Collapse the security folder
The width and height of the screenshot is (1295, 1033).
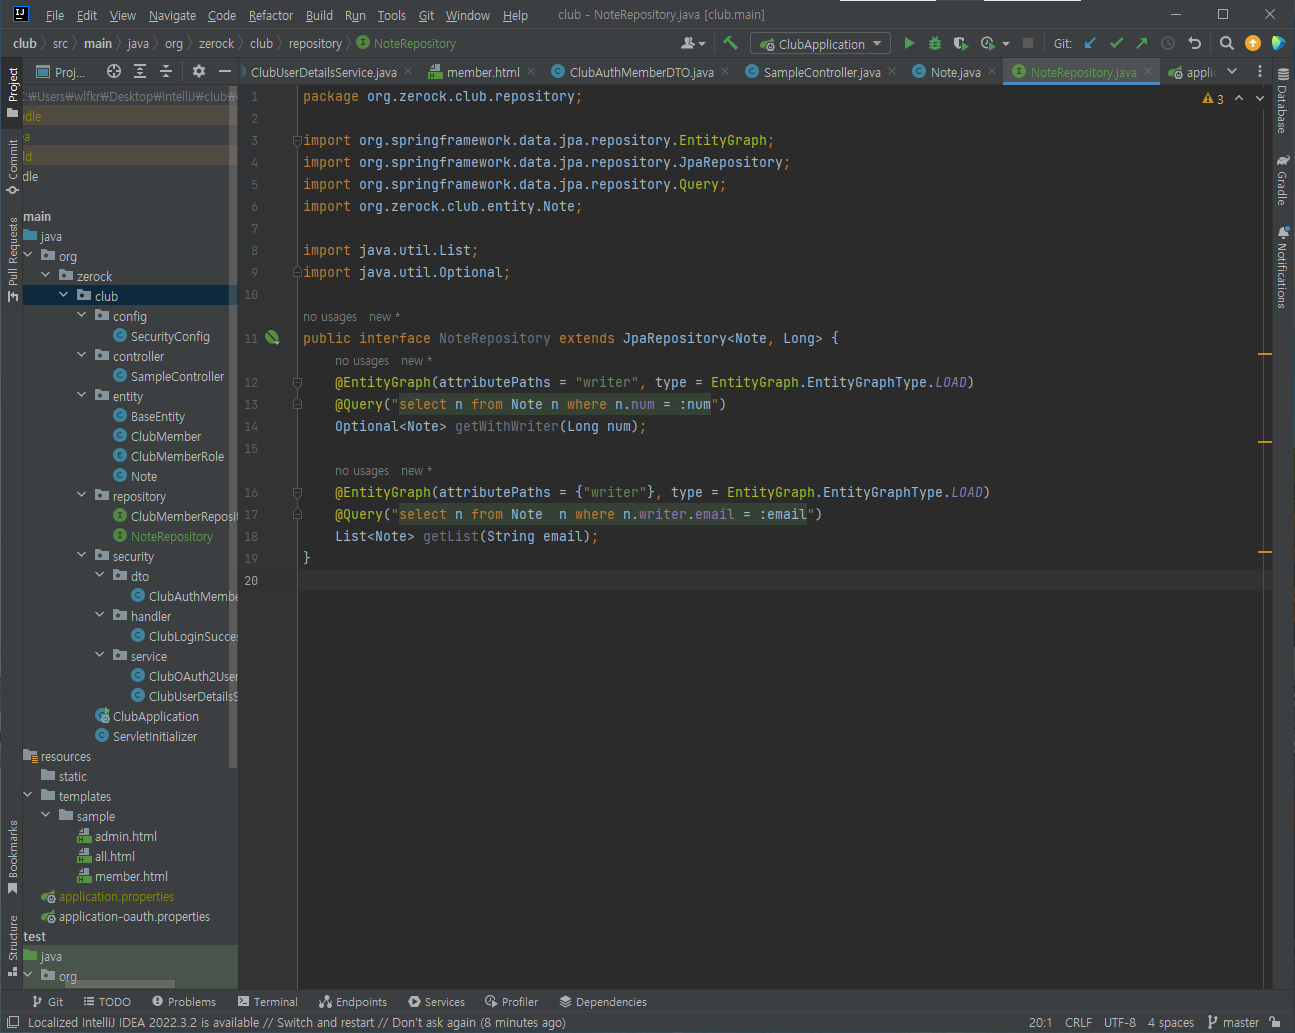pyautogui.click(x=82, y=555)
